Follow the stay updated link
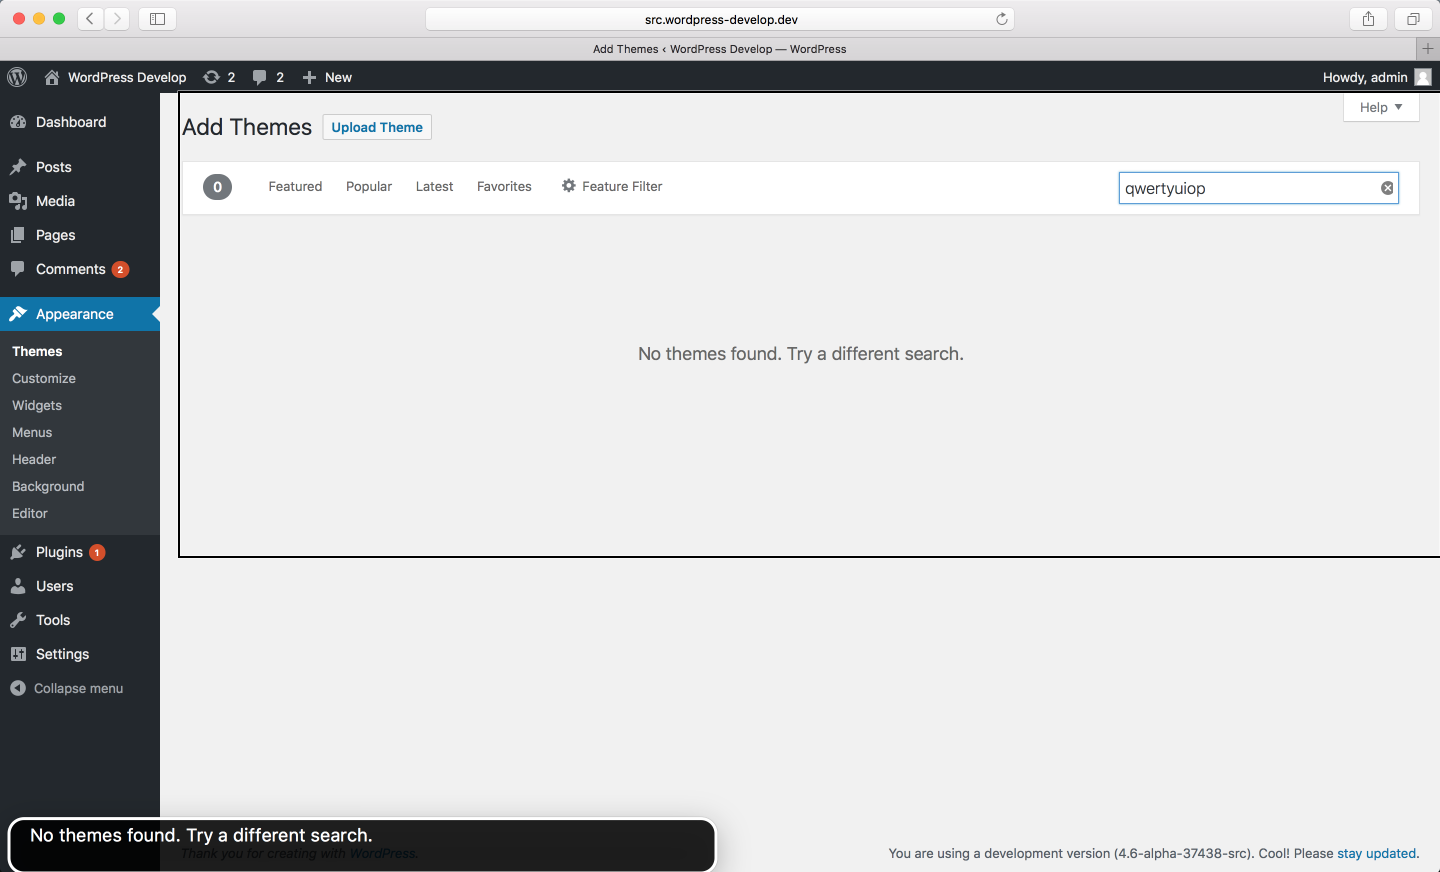Viewport: 1440px width, 872px height. click(1377, 853)
